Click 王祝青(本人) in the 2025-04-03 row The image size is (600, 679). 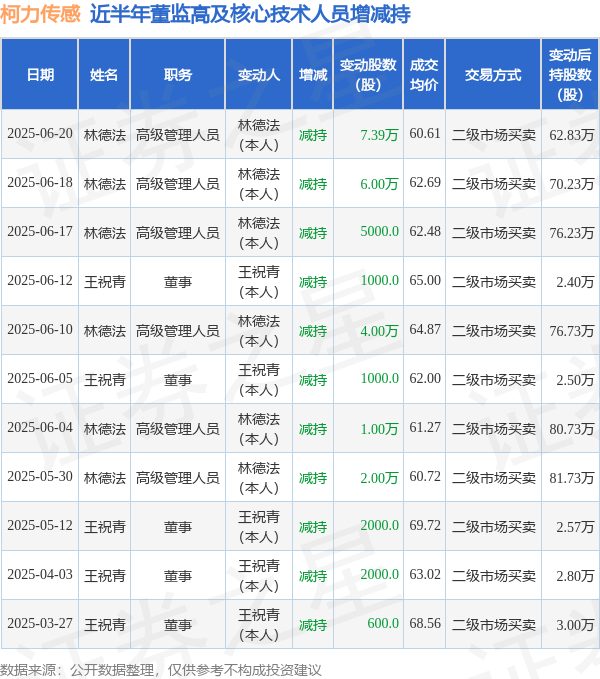259,575
